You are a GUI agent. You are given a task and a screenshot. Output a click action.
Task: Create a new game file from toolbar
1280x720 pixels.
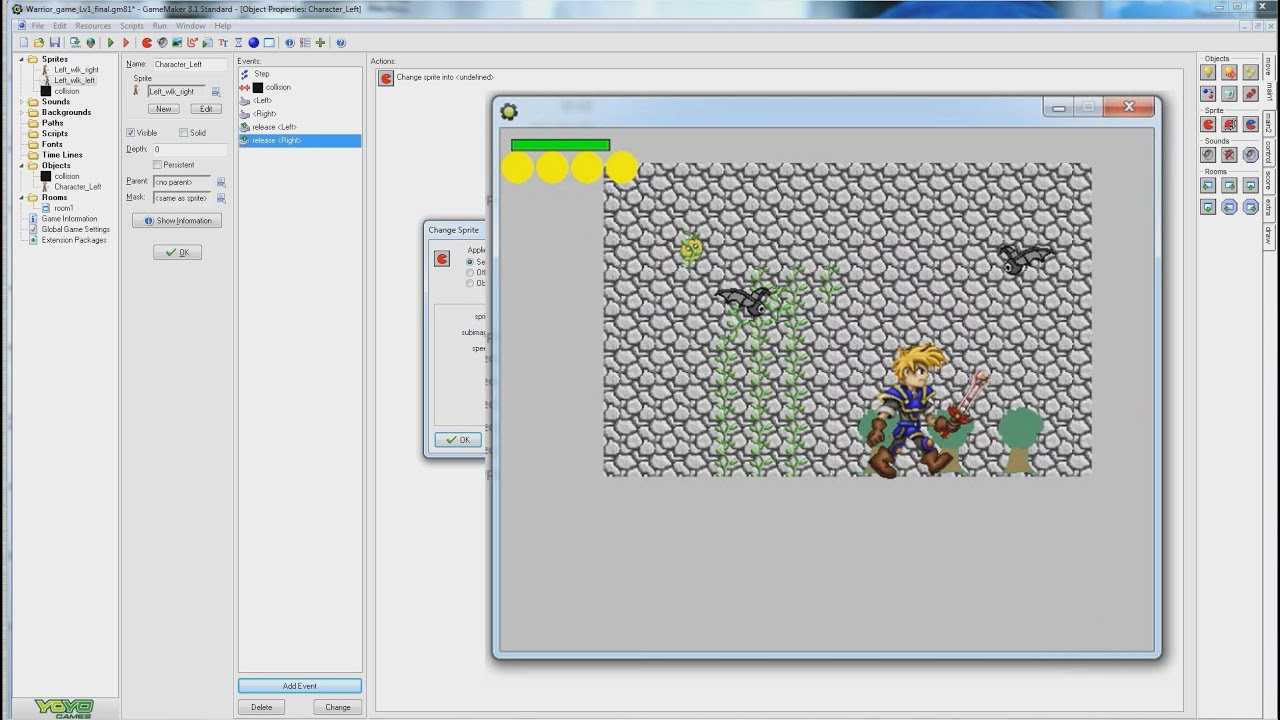[24, 43]
